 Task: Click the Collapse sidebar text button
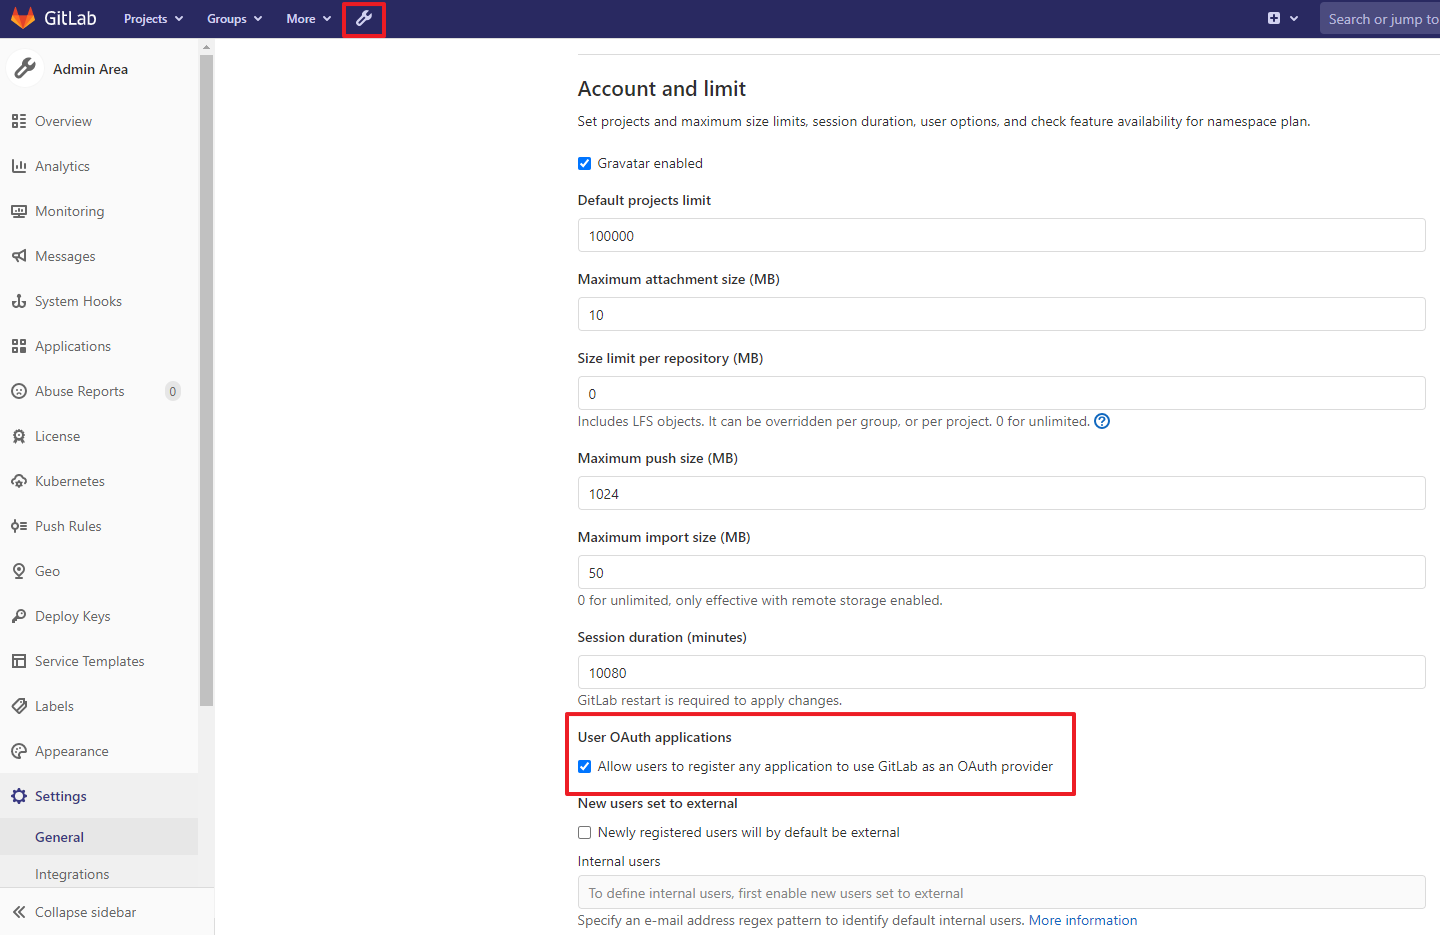pyautogui.click(x=85, y=912)
